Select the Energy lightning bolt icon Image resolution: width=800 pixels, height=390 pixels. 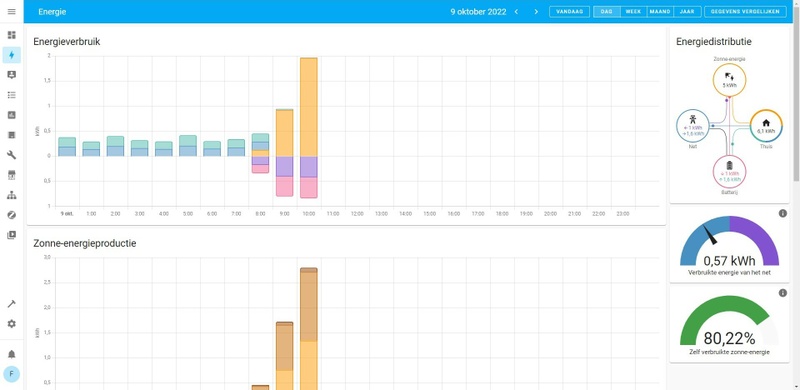click(x=12, y=55)
